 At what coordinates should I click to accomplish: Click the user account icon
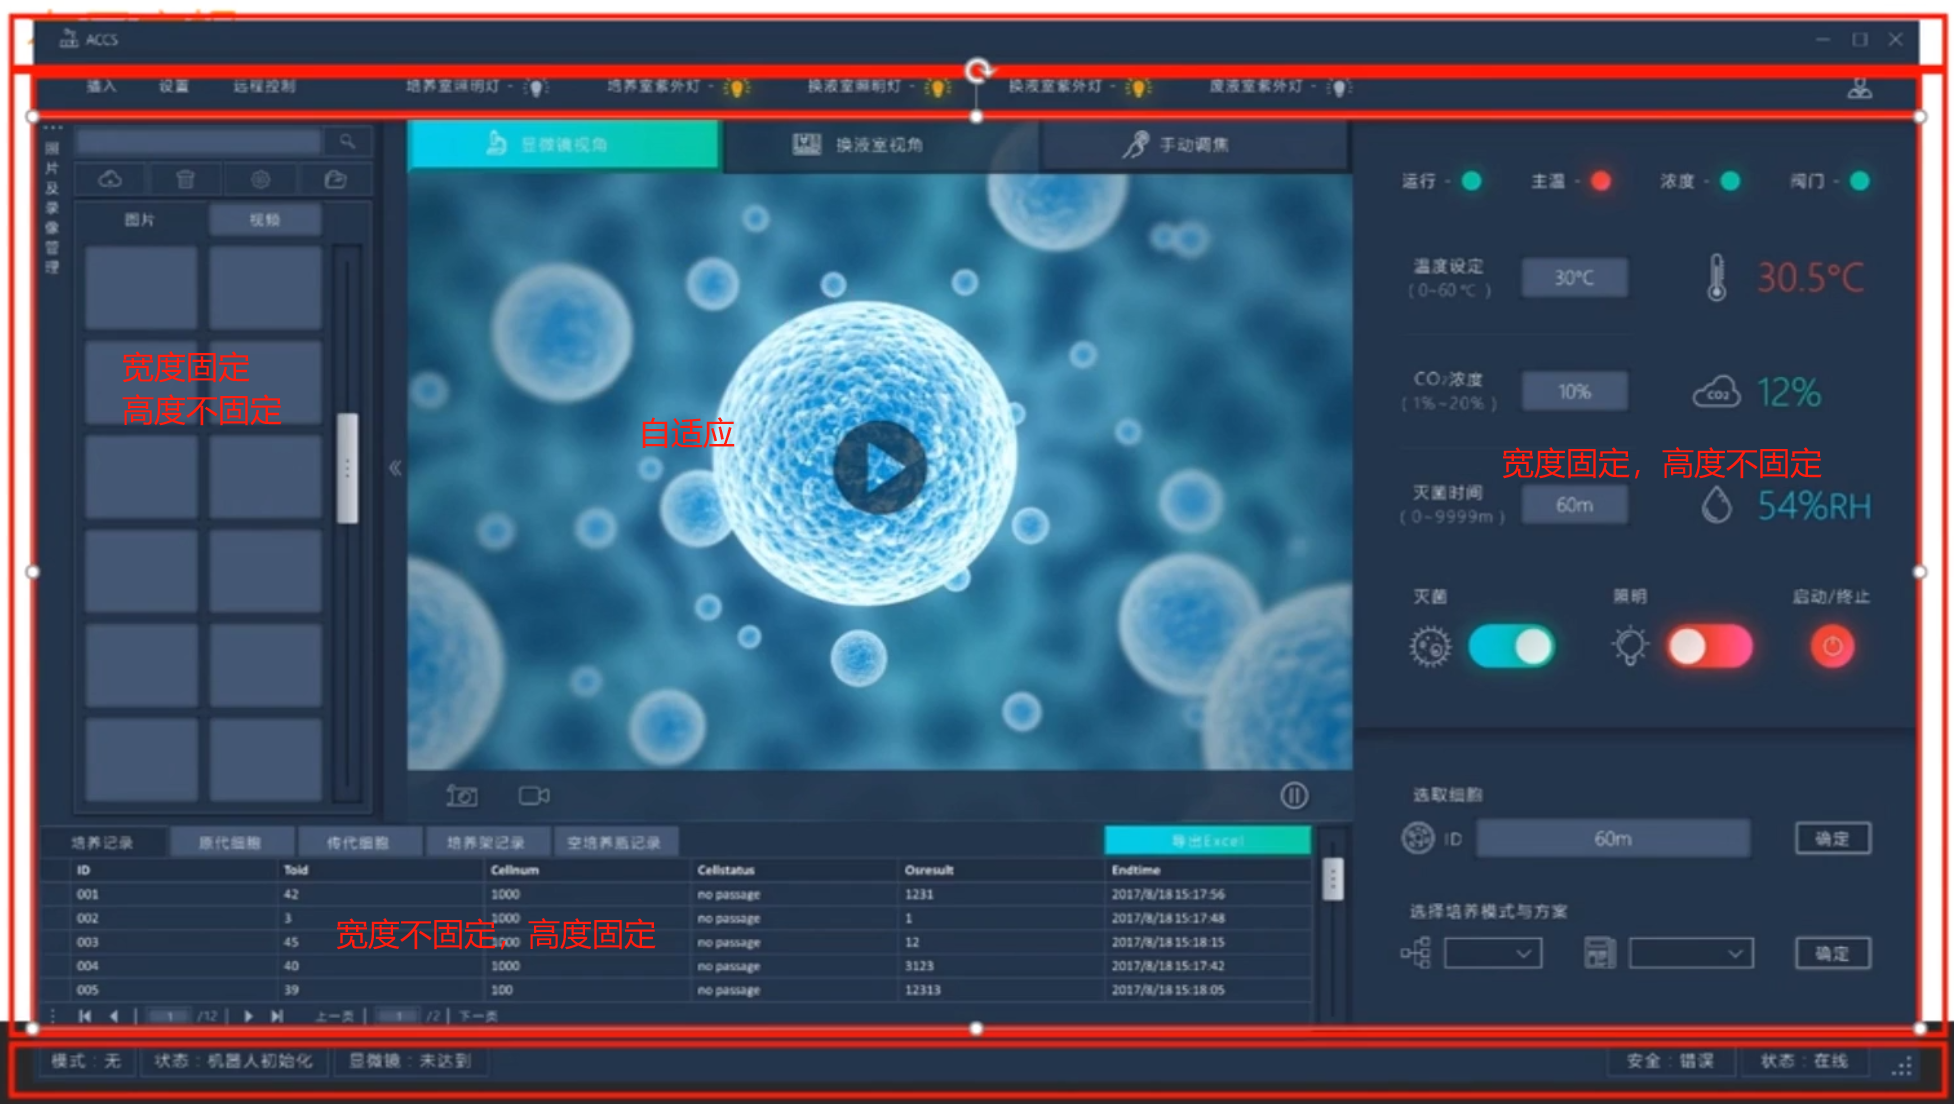[x=1859, y=88]
